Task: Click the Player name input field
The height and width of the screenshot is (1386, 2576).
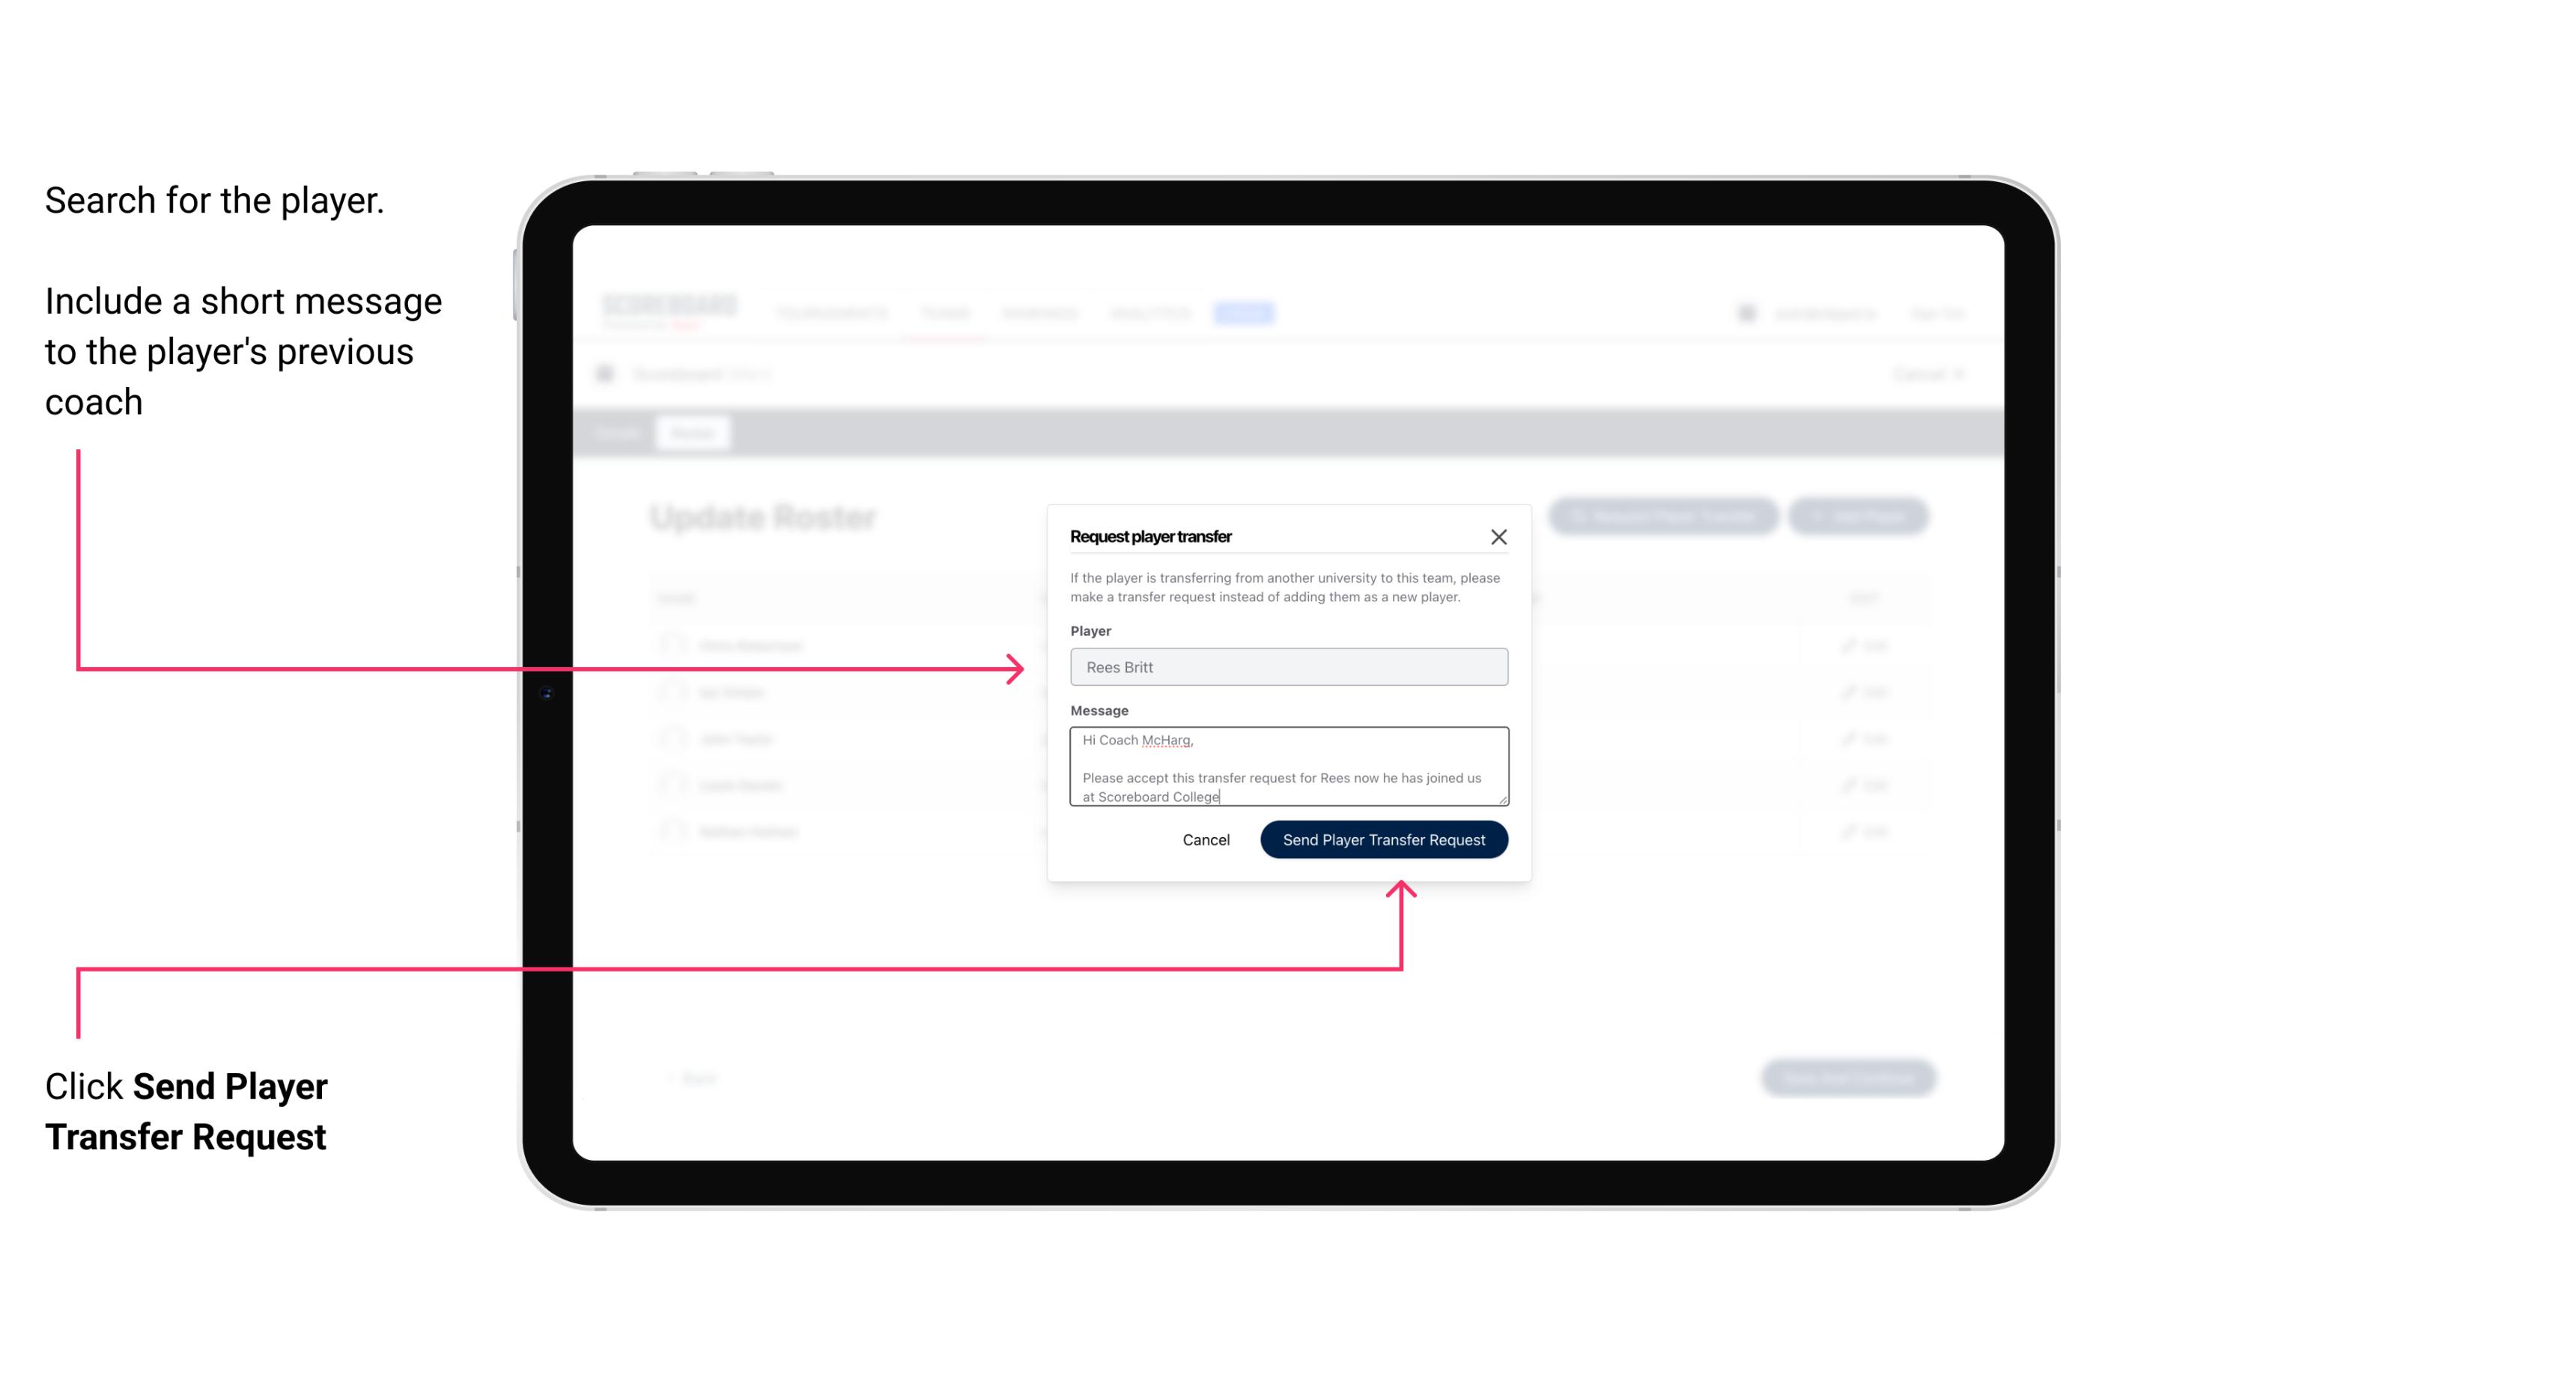Action: tap(1287, 666)
